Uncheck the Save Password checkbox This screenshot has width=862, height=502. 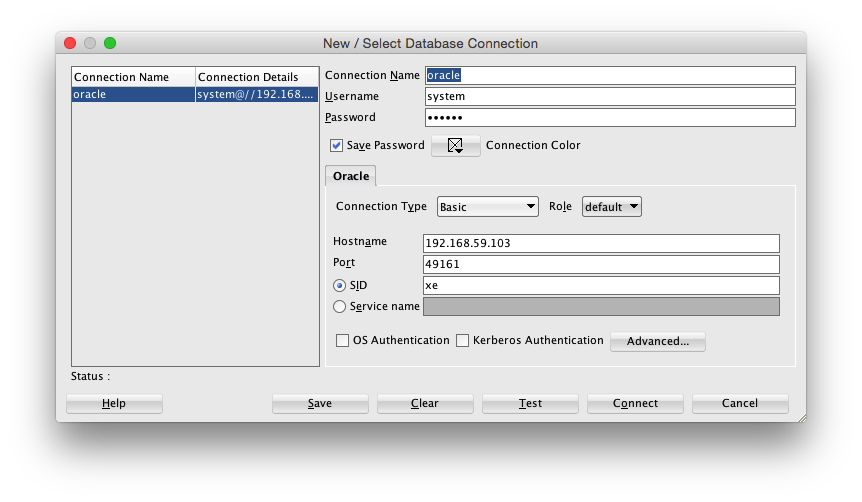[337, 146]
